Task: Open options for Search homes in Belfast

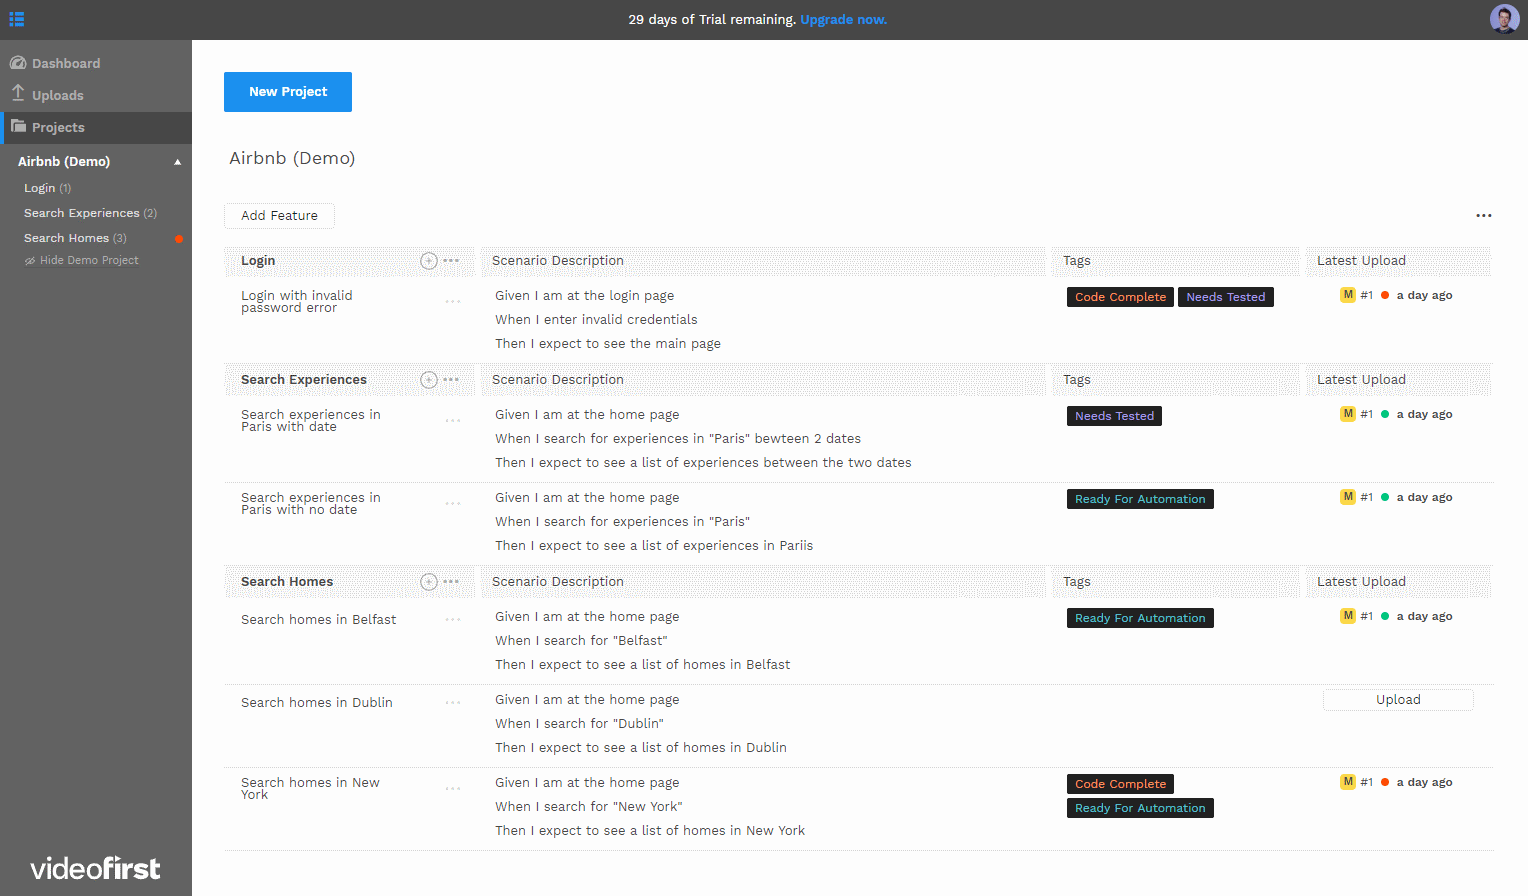Action: click(x=453, y=619)
